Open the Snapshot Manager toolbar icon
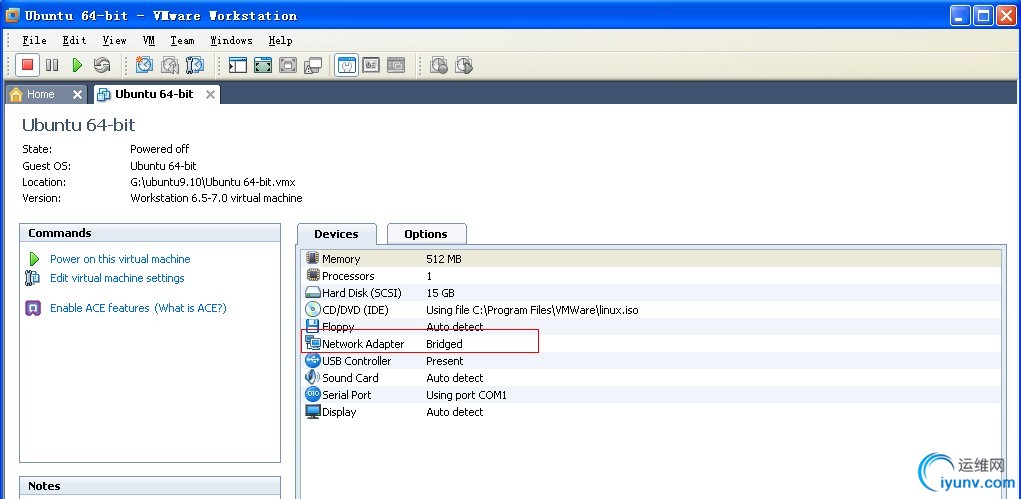Screen dimensions: 1021x499 (195, 65)
